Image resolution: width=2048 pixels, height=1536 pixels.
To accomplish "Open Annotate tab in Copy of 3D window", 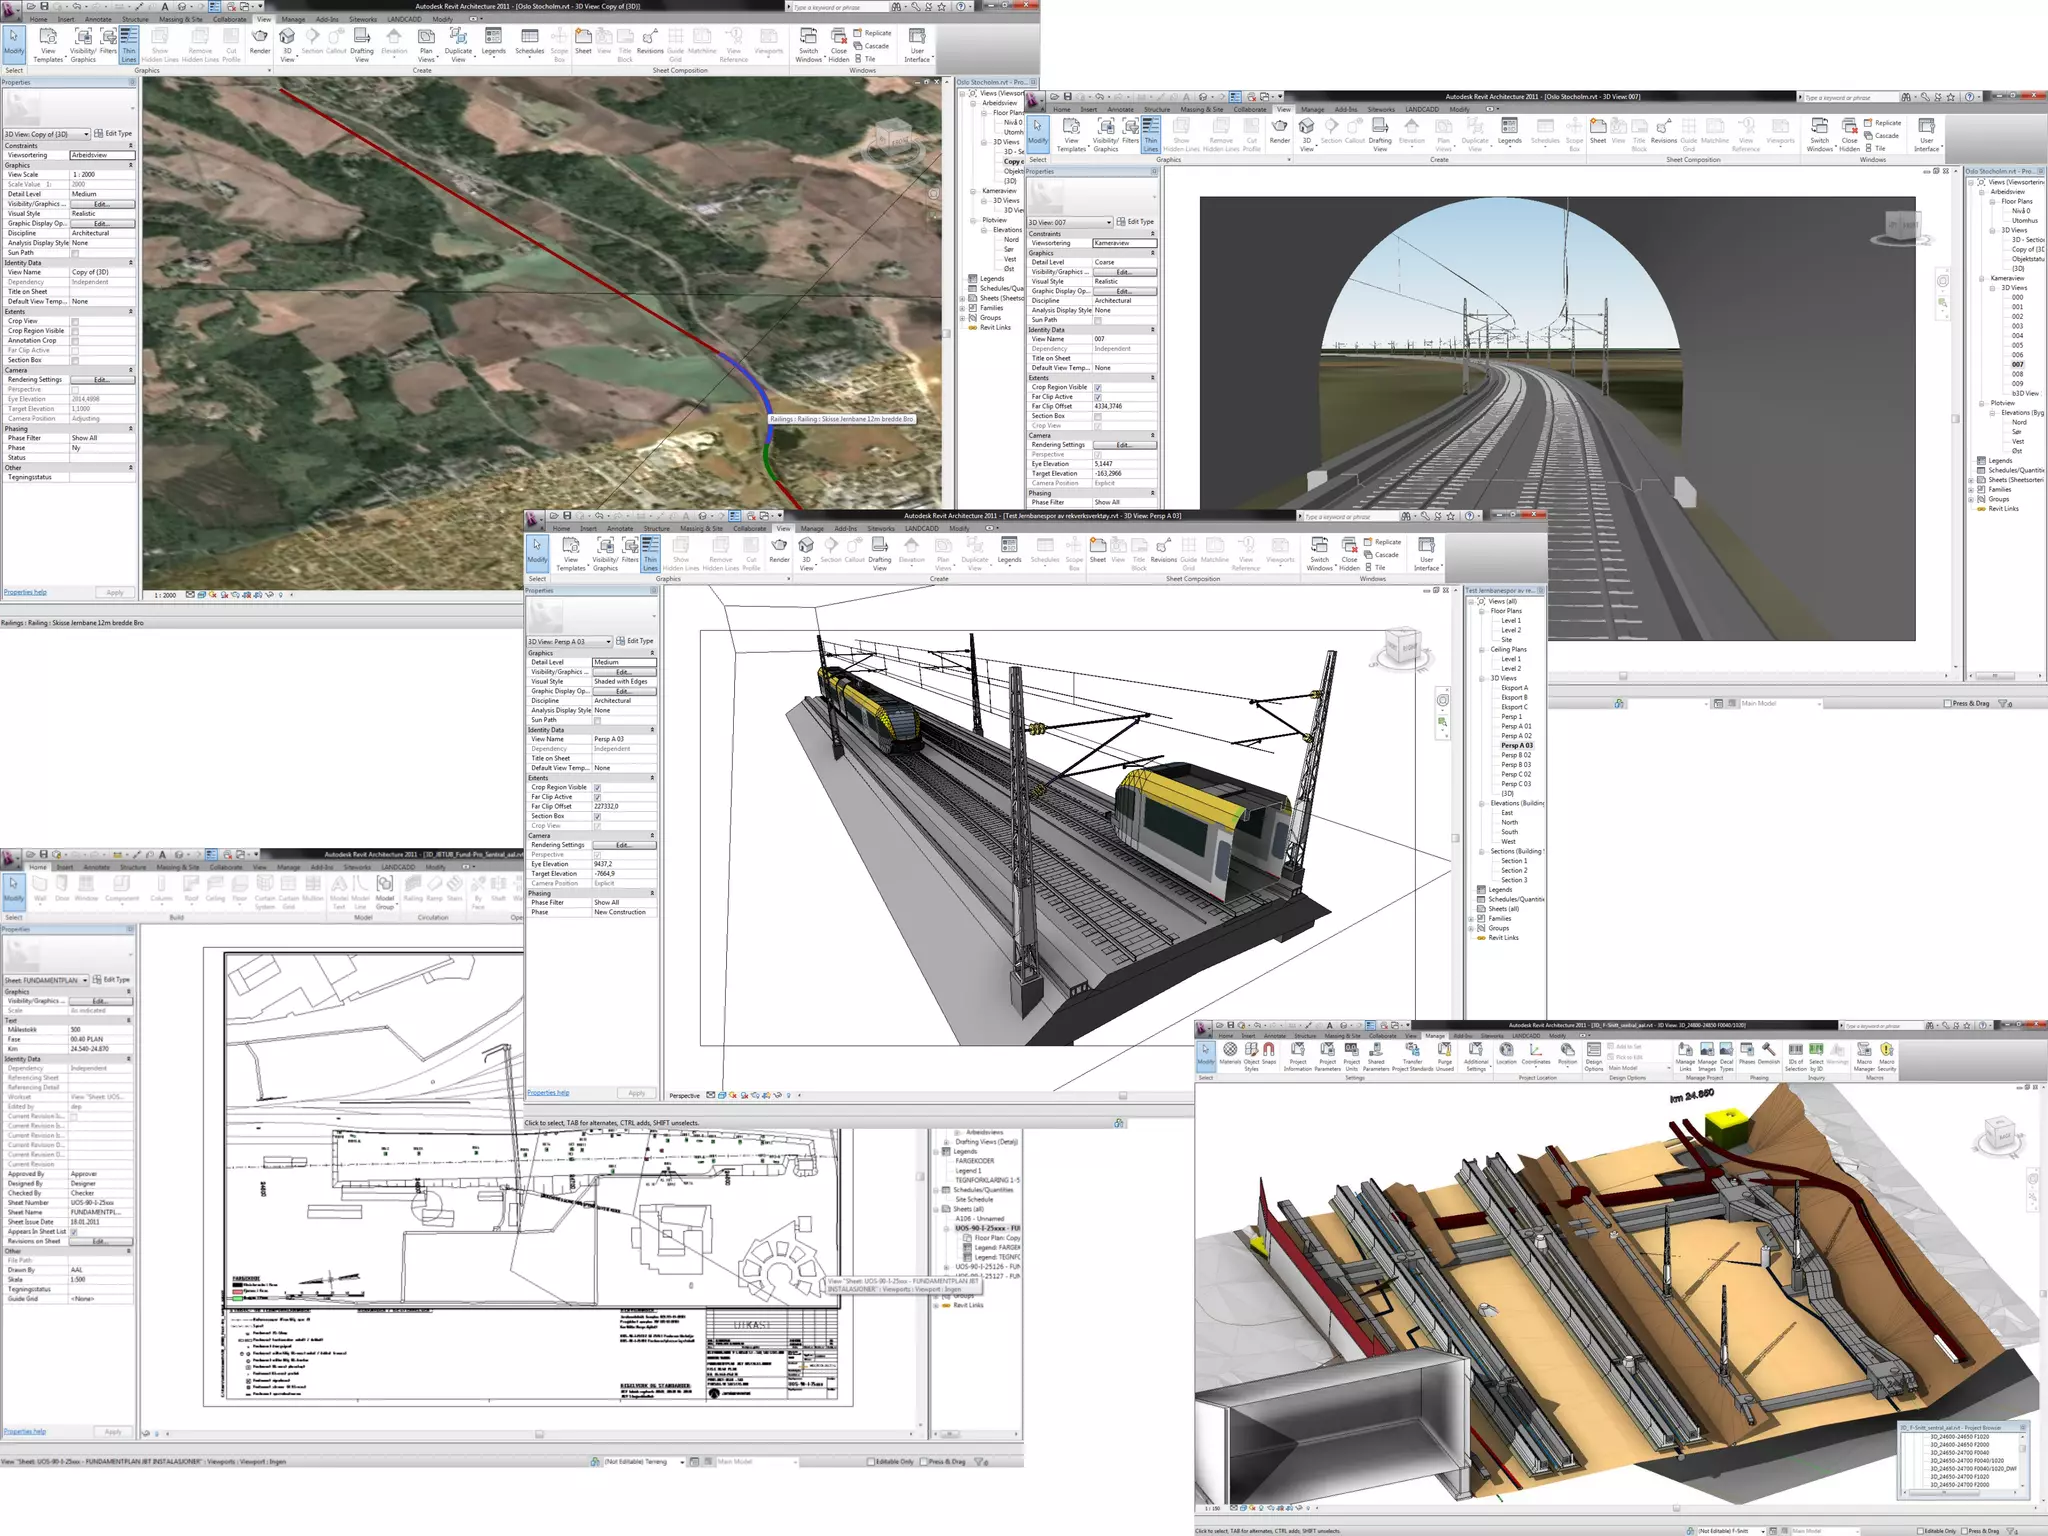I will pos(98,19).
